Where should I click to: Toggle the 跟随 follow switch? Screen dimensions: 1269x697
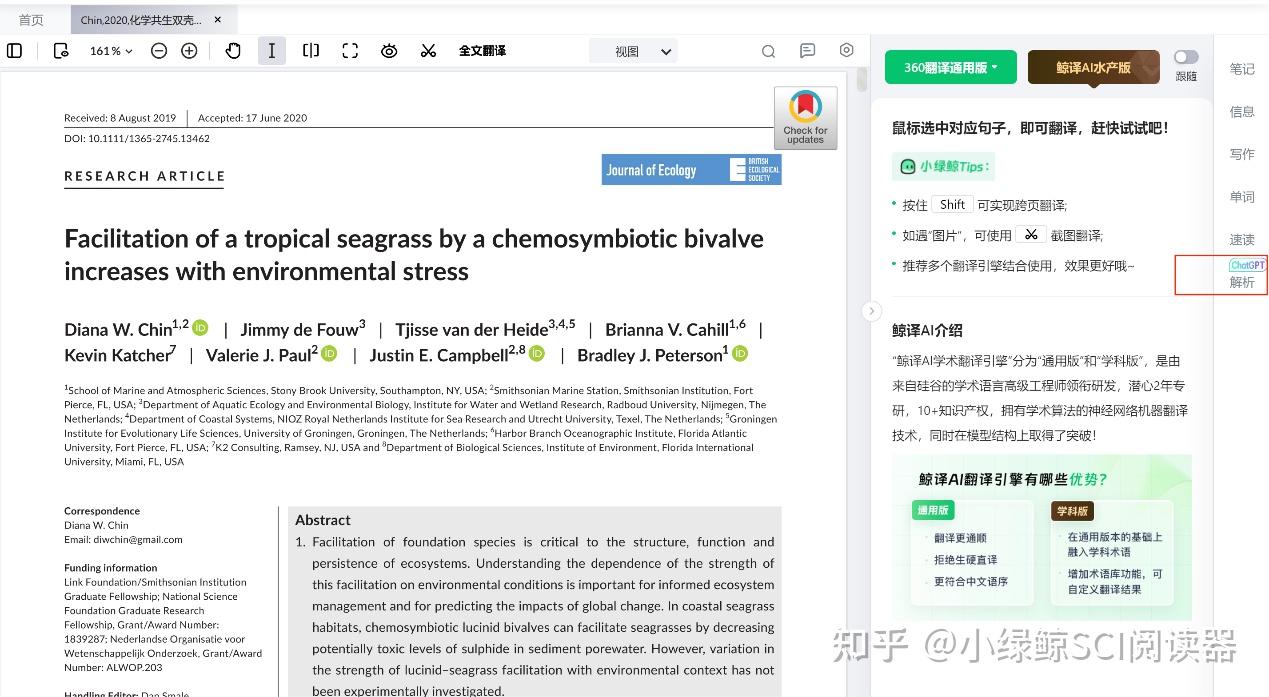[x=1186, y=57]
